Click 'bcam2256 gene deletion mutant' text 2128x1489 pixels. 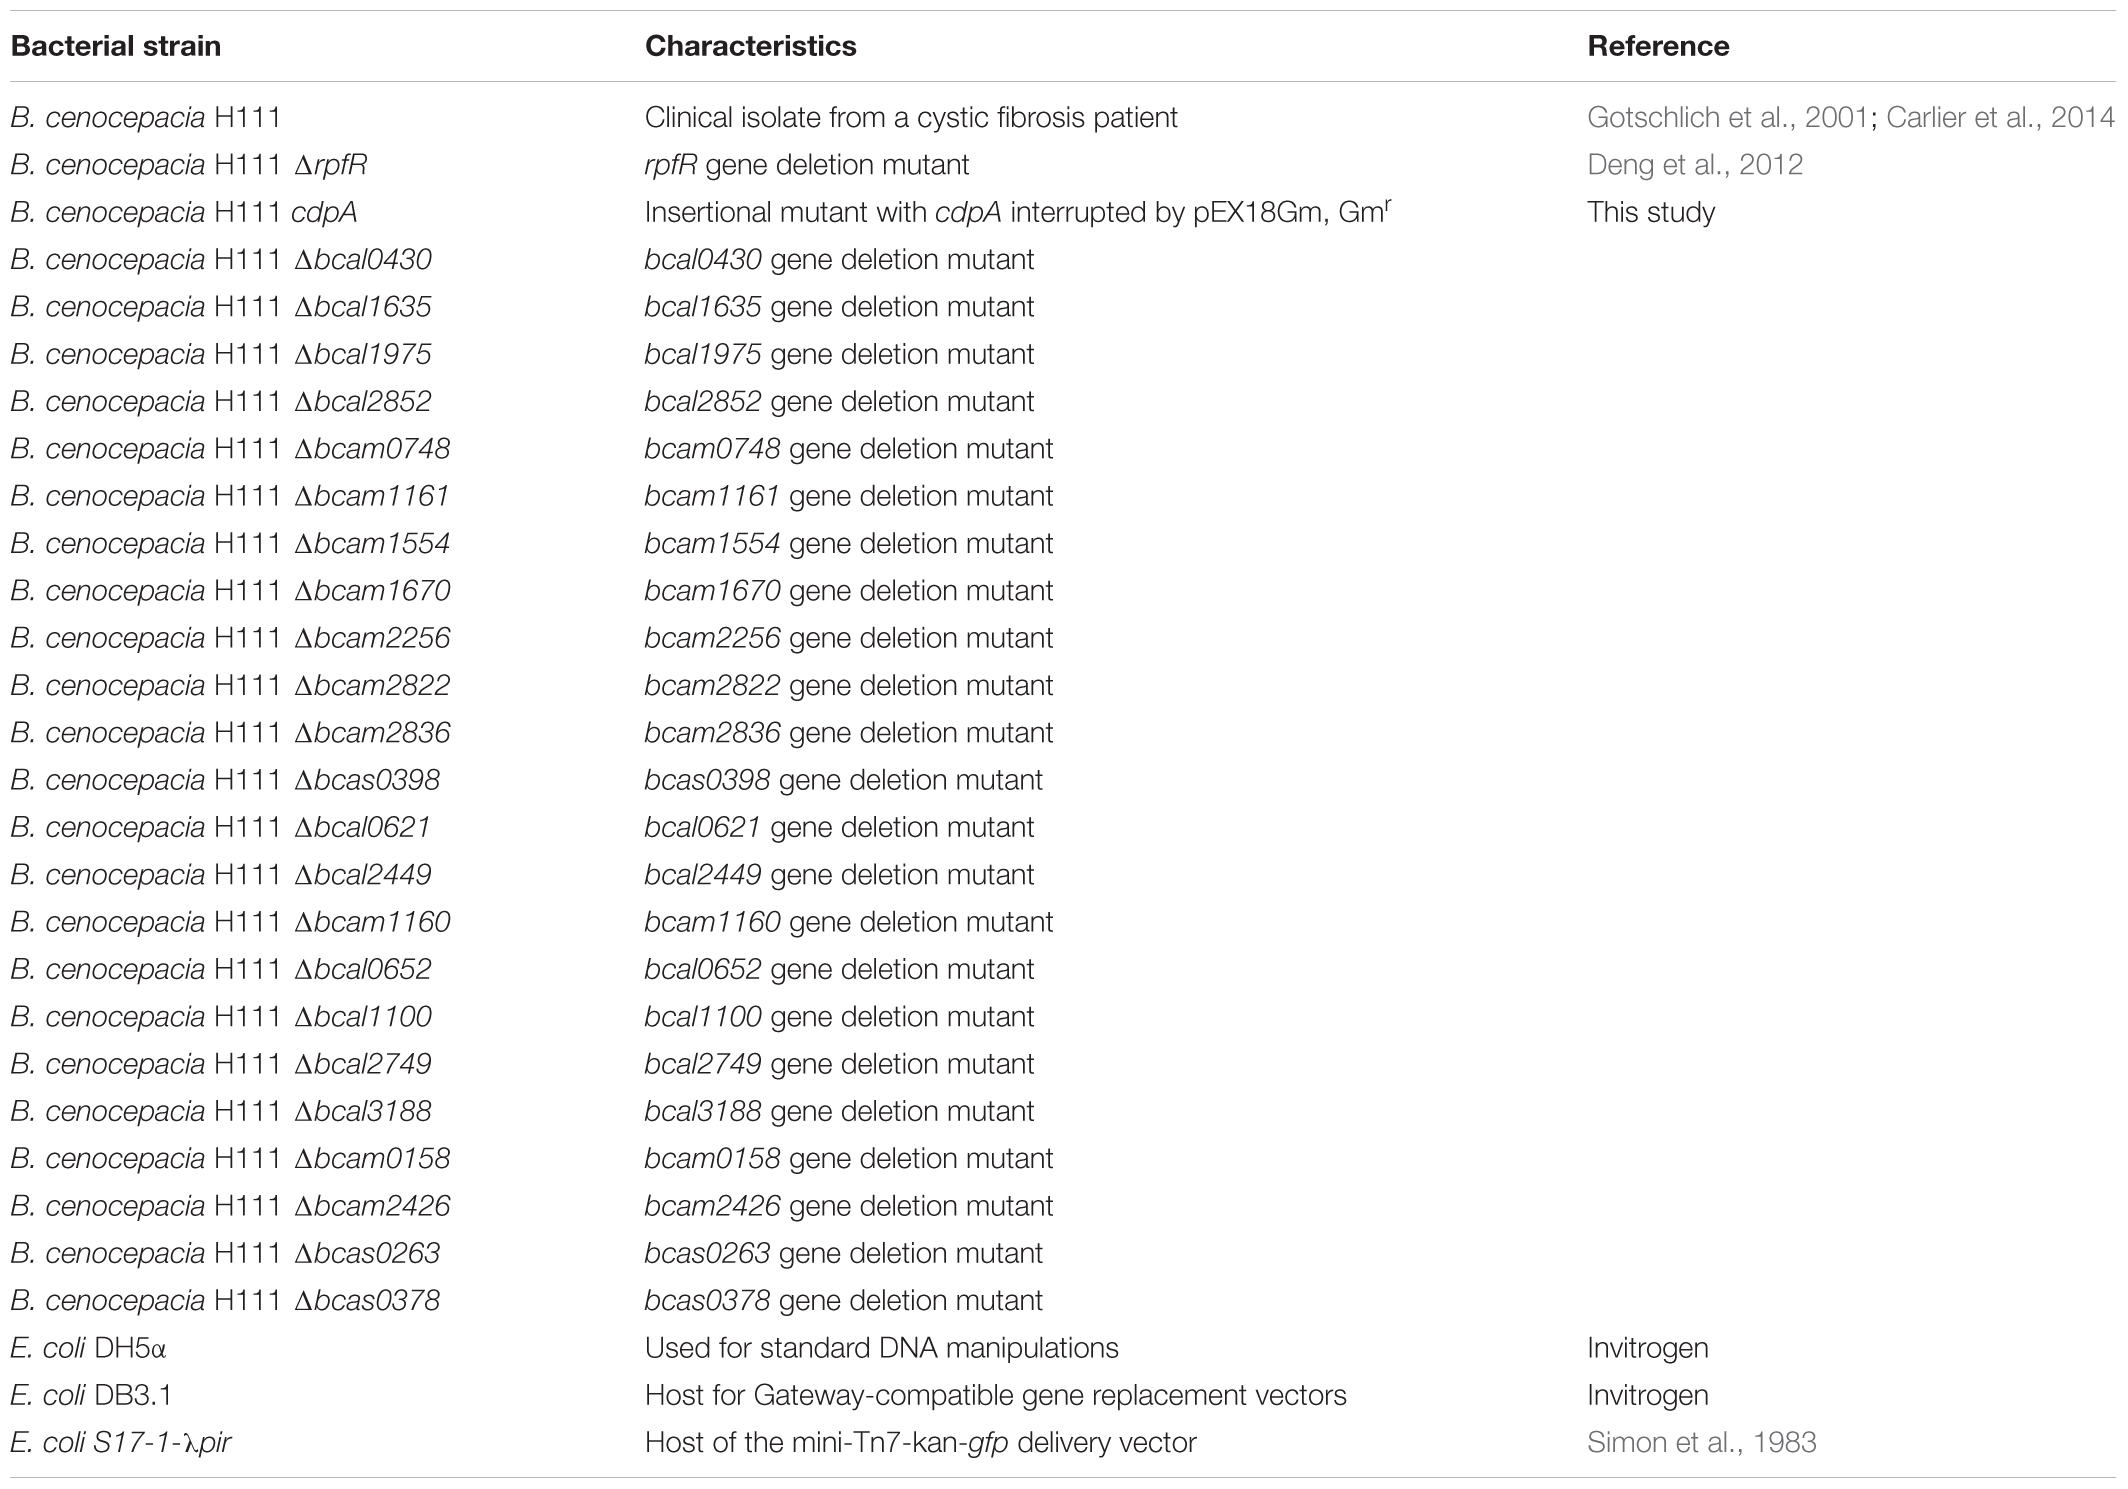click(849, 638)
